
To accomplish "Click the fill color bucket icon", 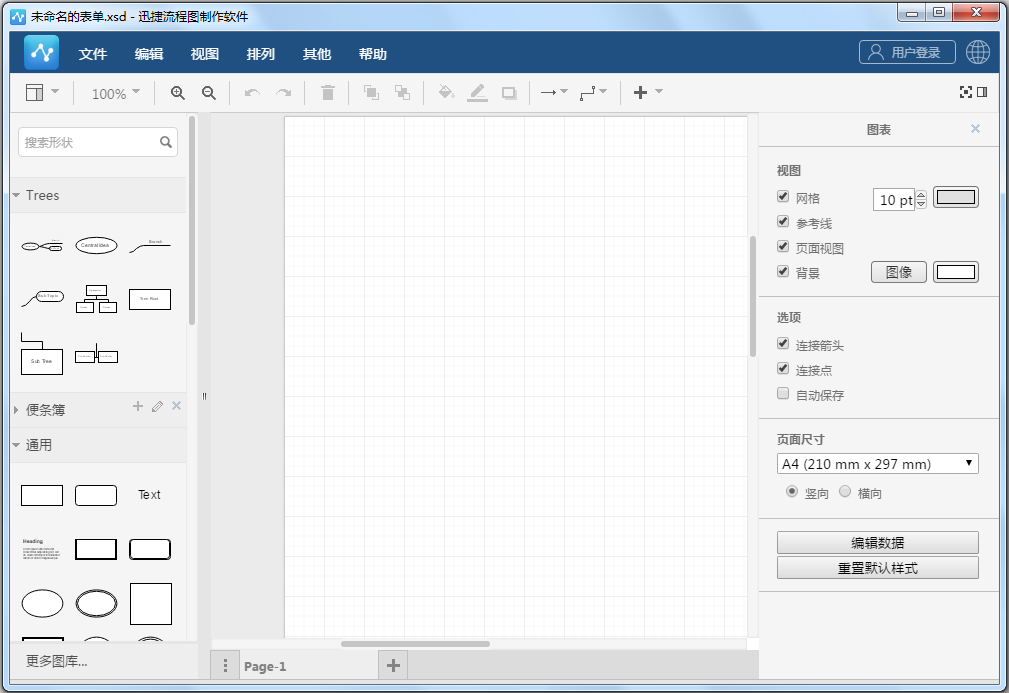I will 446,93.
